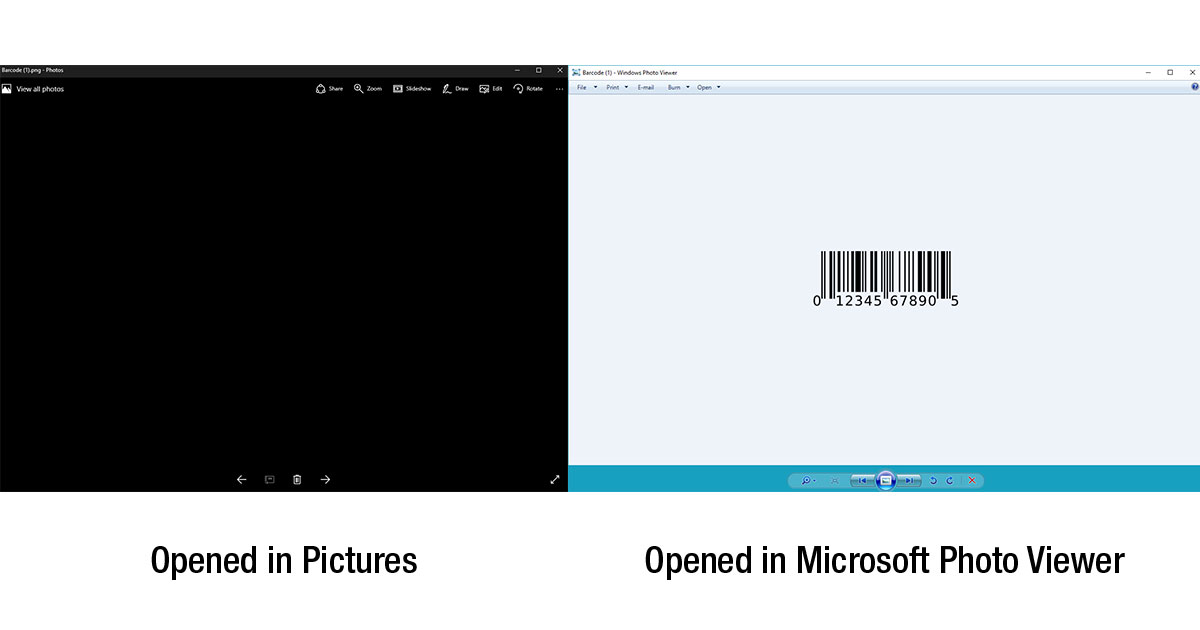Open the File menu in Photo Viewer
The height and width of the screenshot is (630, 1200).
pos(583,87)
